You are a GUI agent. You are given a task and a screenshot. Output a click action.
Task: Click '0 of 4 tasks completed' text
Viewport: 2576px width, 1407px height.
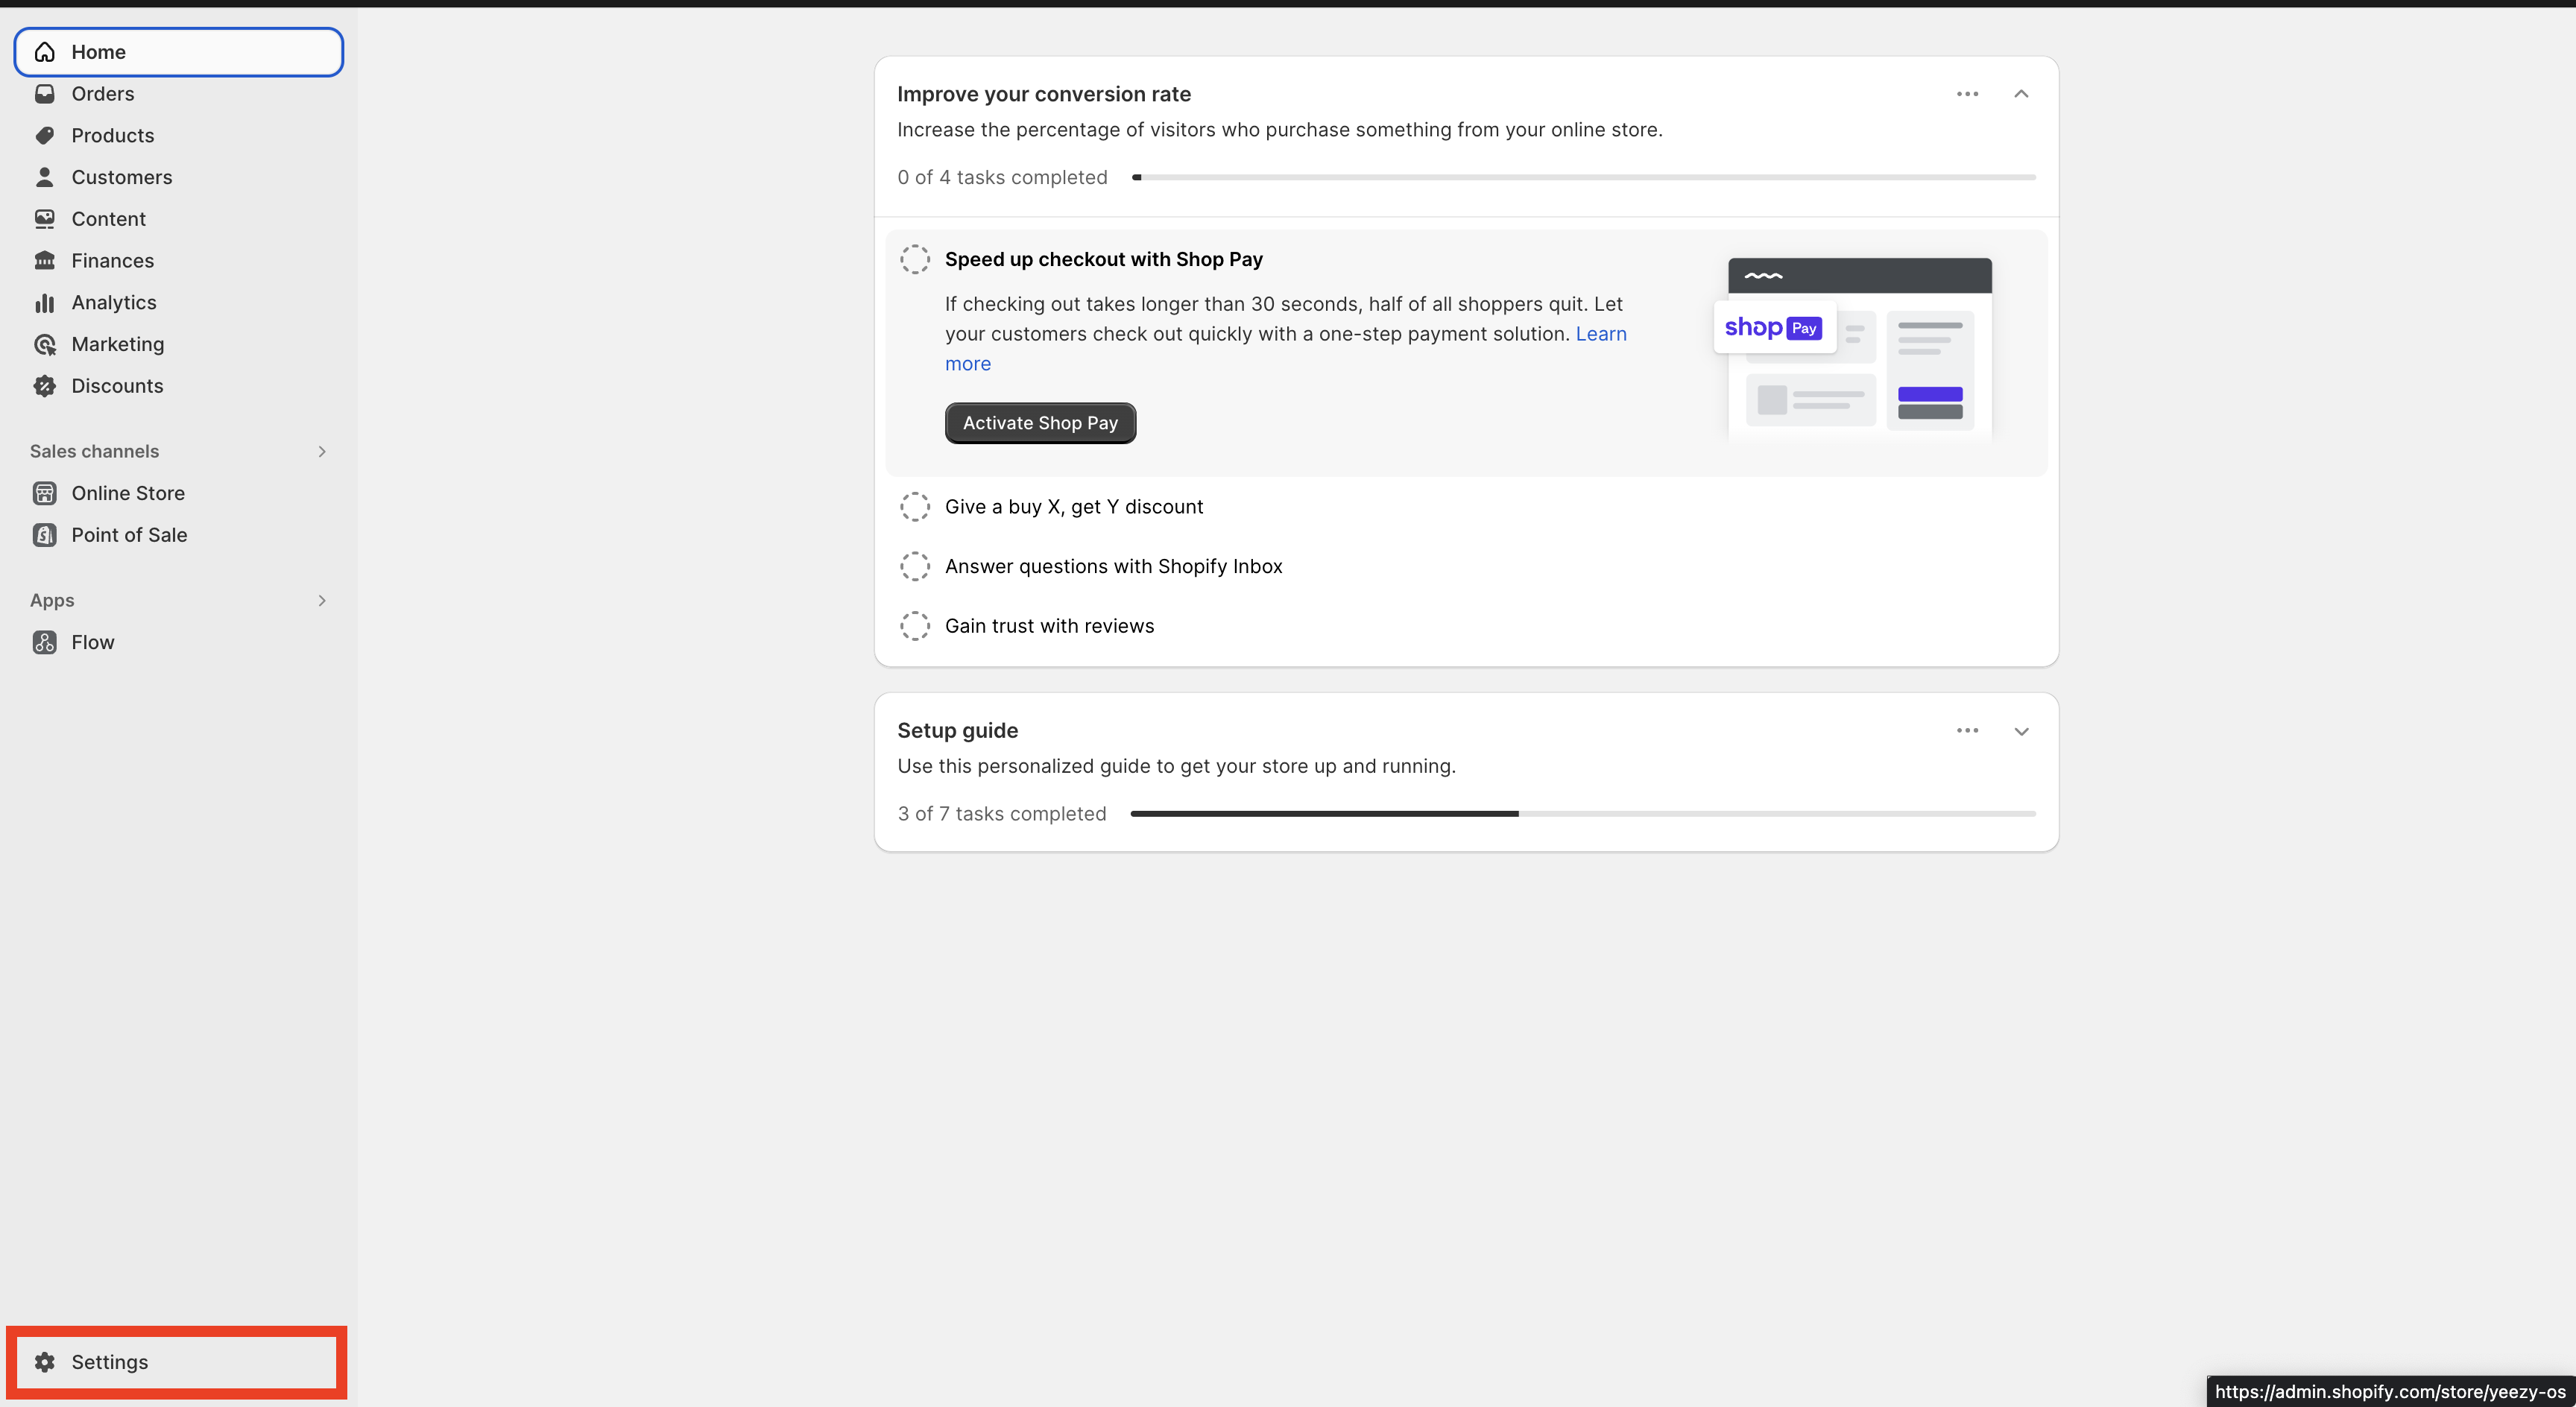pos(1002,177)
